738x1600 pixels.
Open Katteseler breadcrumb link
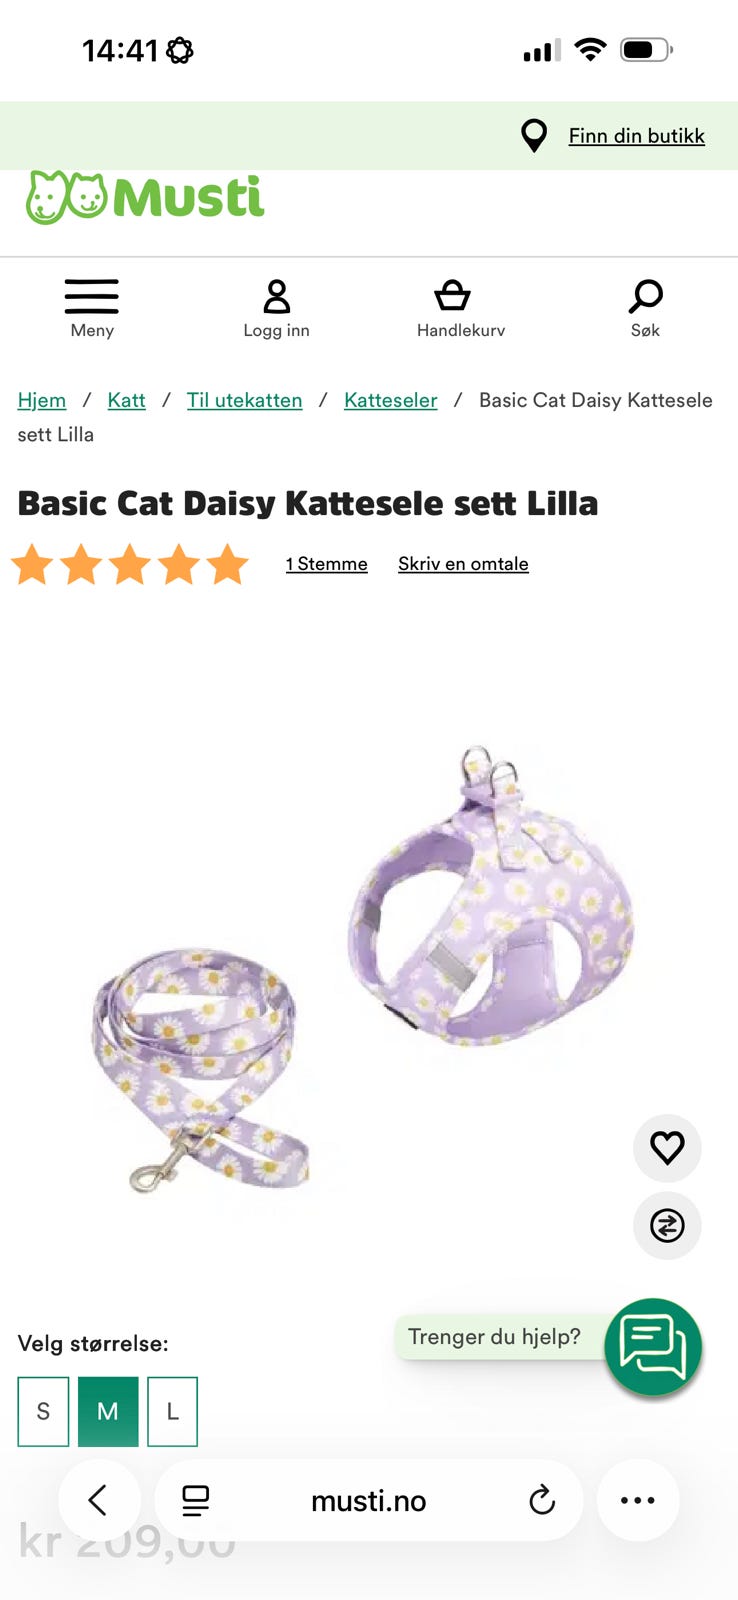tap(391, 400)
